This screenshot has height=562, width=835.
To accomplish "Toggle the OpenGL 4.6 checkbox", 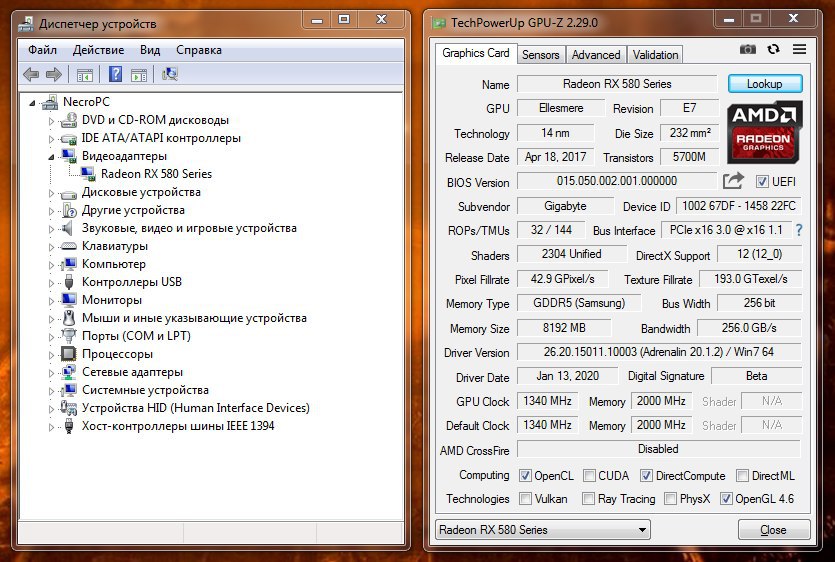I will click(726, 499).
